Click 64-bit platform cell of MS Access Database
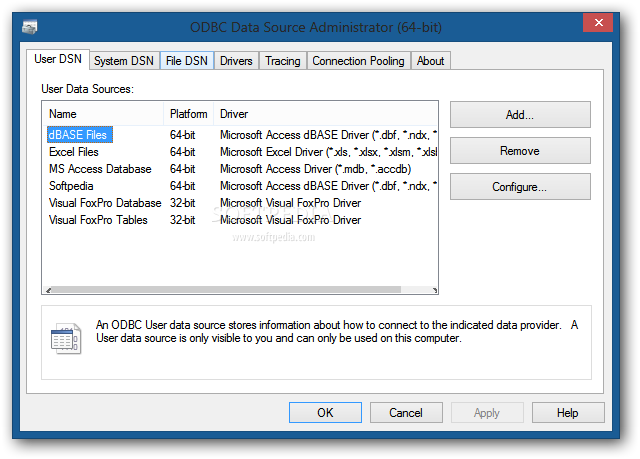640x459 pixels. pyautogui.click(x=182, y=169)
